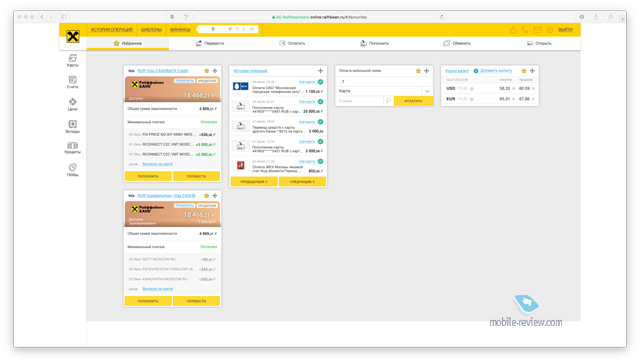Switch to the Перевести tab

click(x=210, y=43)
